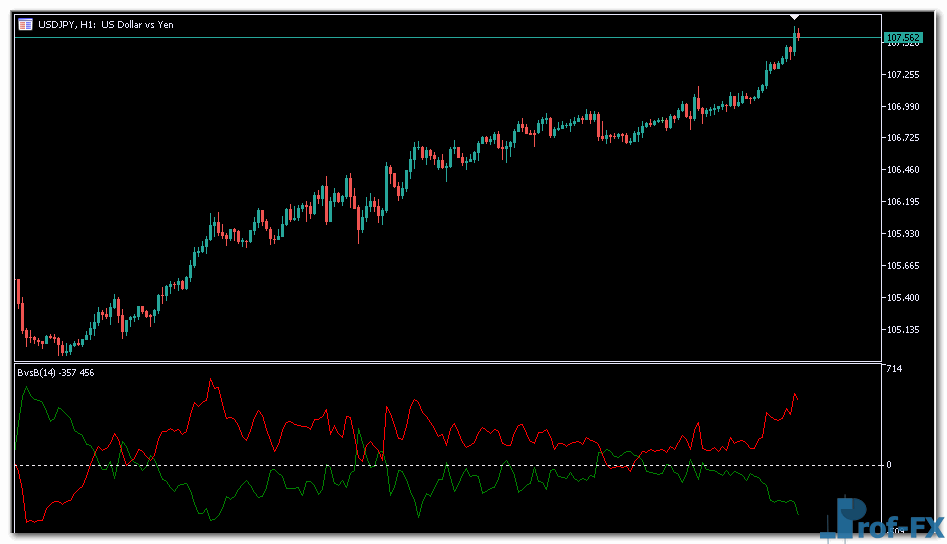The image size is (947, 544).
Task: Click the BvsB(14) indicator label
Action: [55, 373]
